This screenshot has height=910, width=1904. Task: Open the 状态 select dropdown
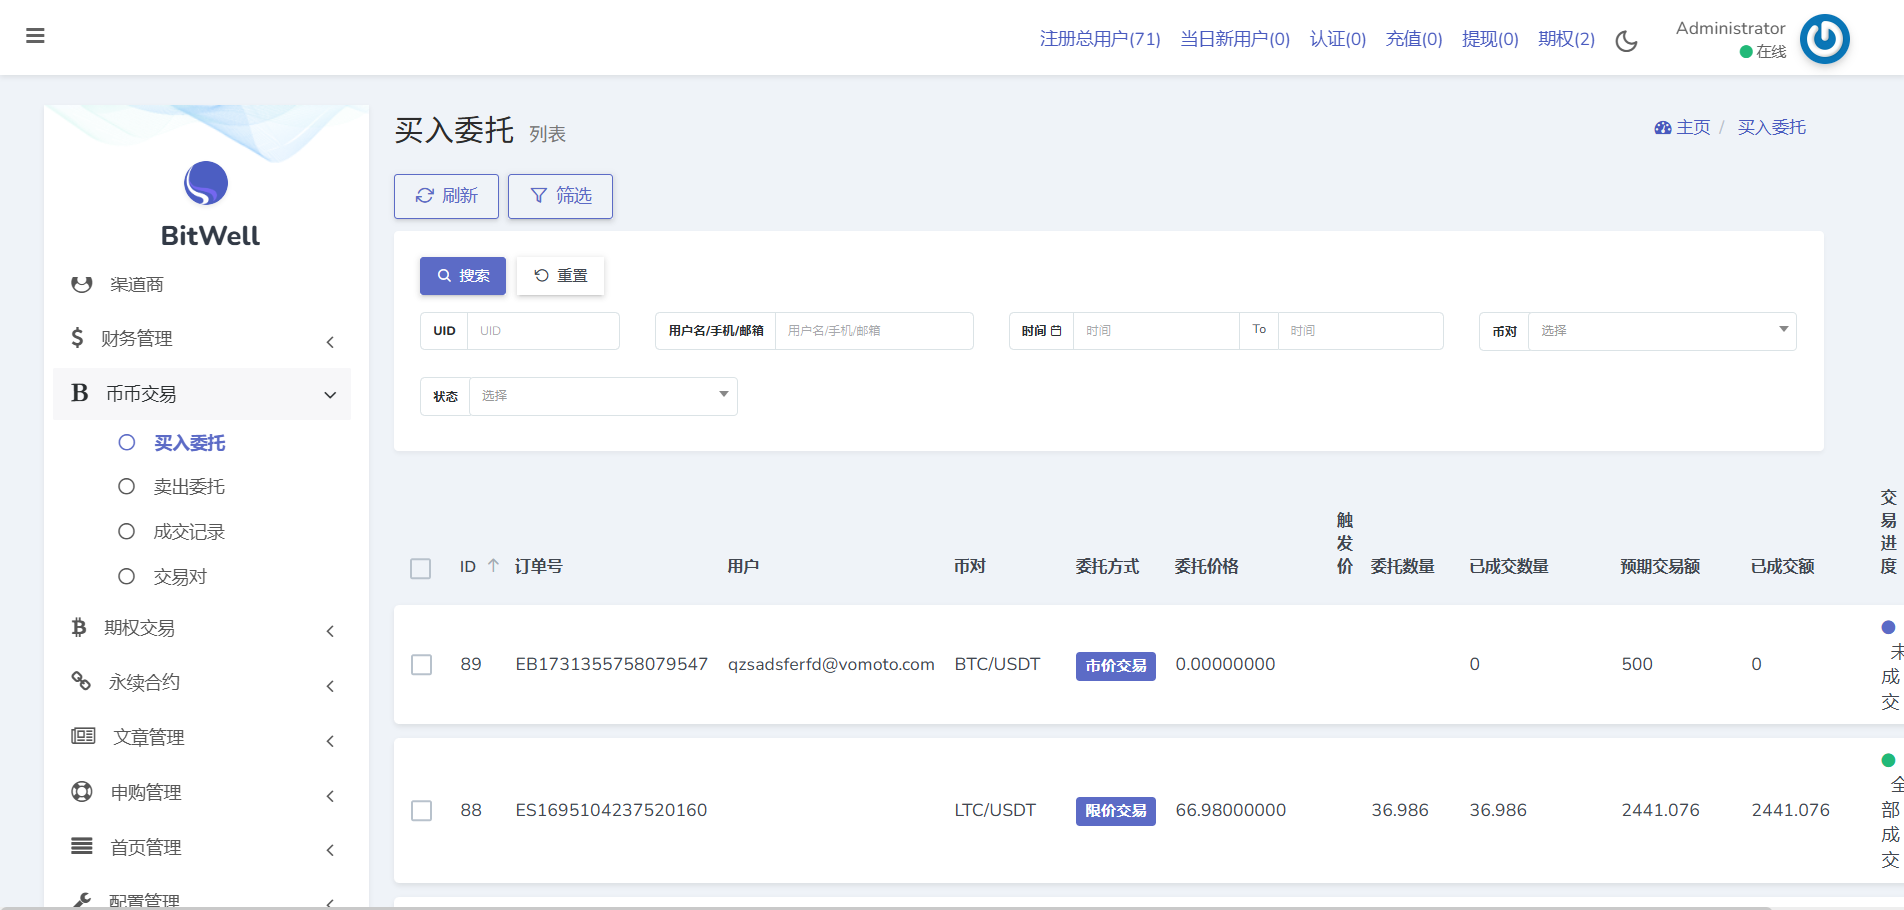click(x=603, y=396)
